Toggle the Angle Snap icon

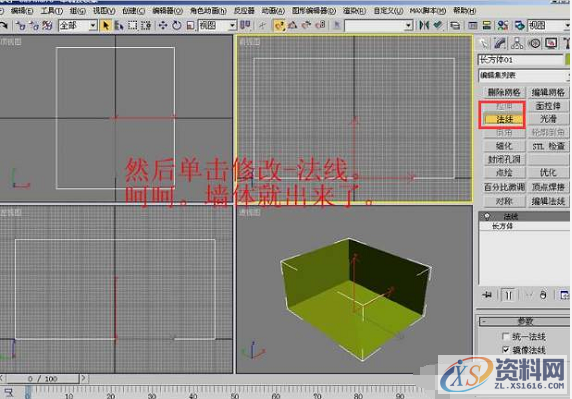coord(293,25)
